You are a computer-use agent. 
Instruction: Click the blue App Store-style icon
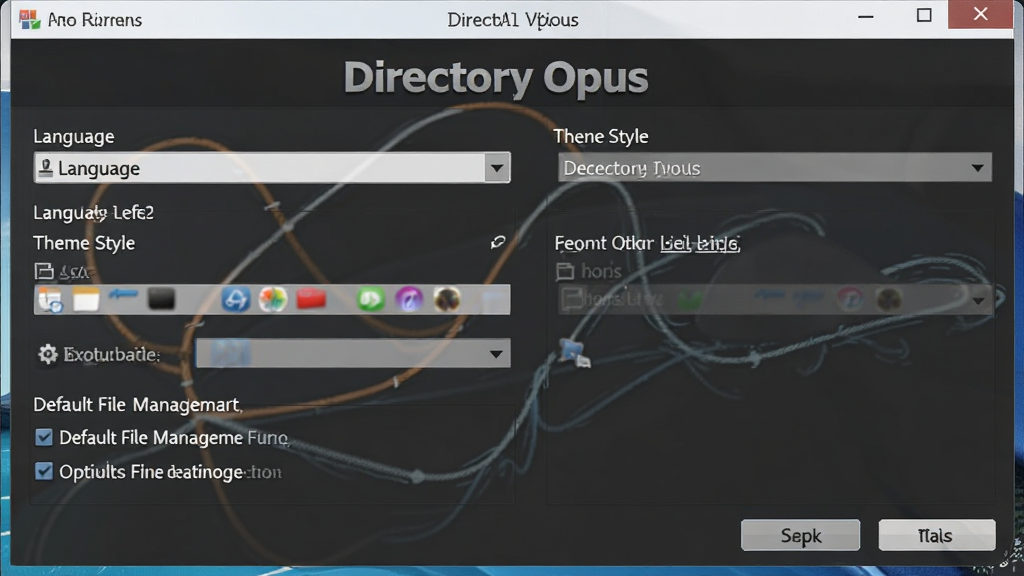236,300
